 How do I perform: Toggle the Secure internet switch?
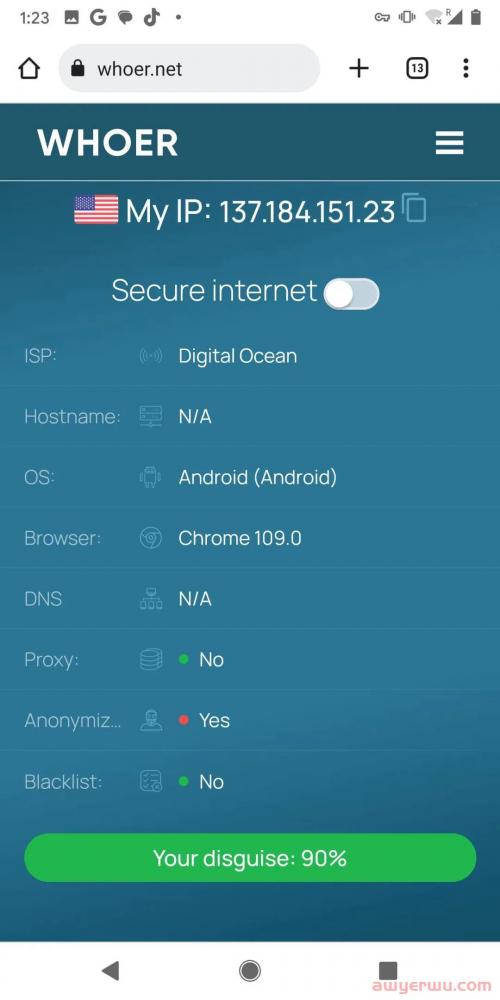pos(351,293)
